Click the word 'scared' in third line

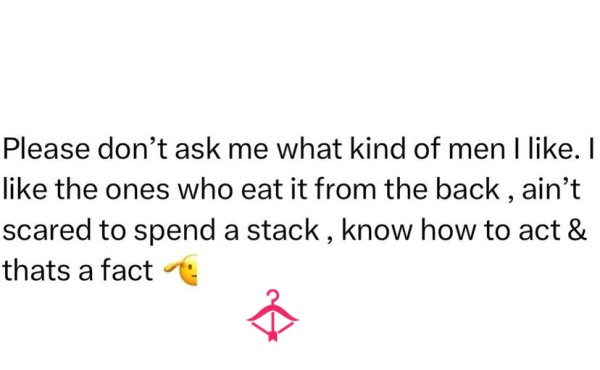click(47, 230)
